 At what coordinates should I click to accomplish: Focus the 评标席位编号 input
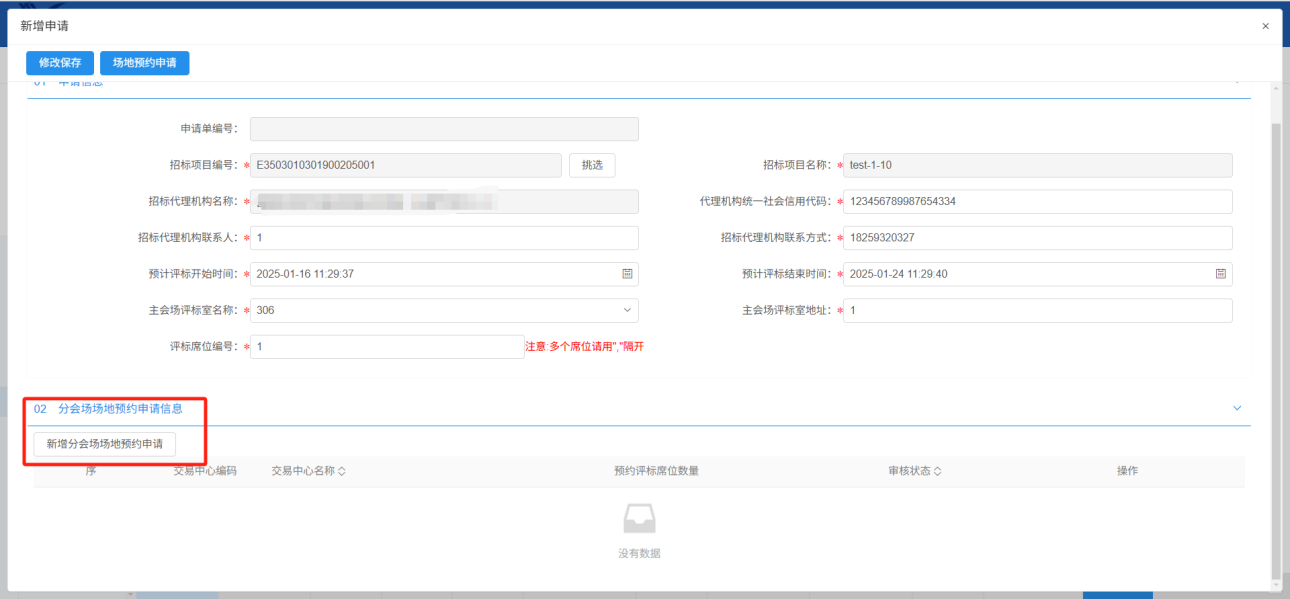[x=386, y=347]
